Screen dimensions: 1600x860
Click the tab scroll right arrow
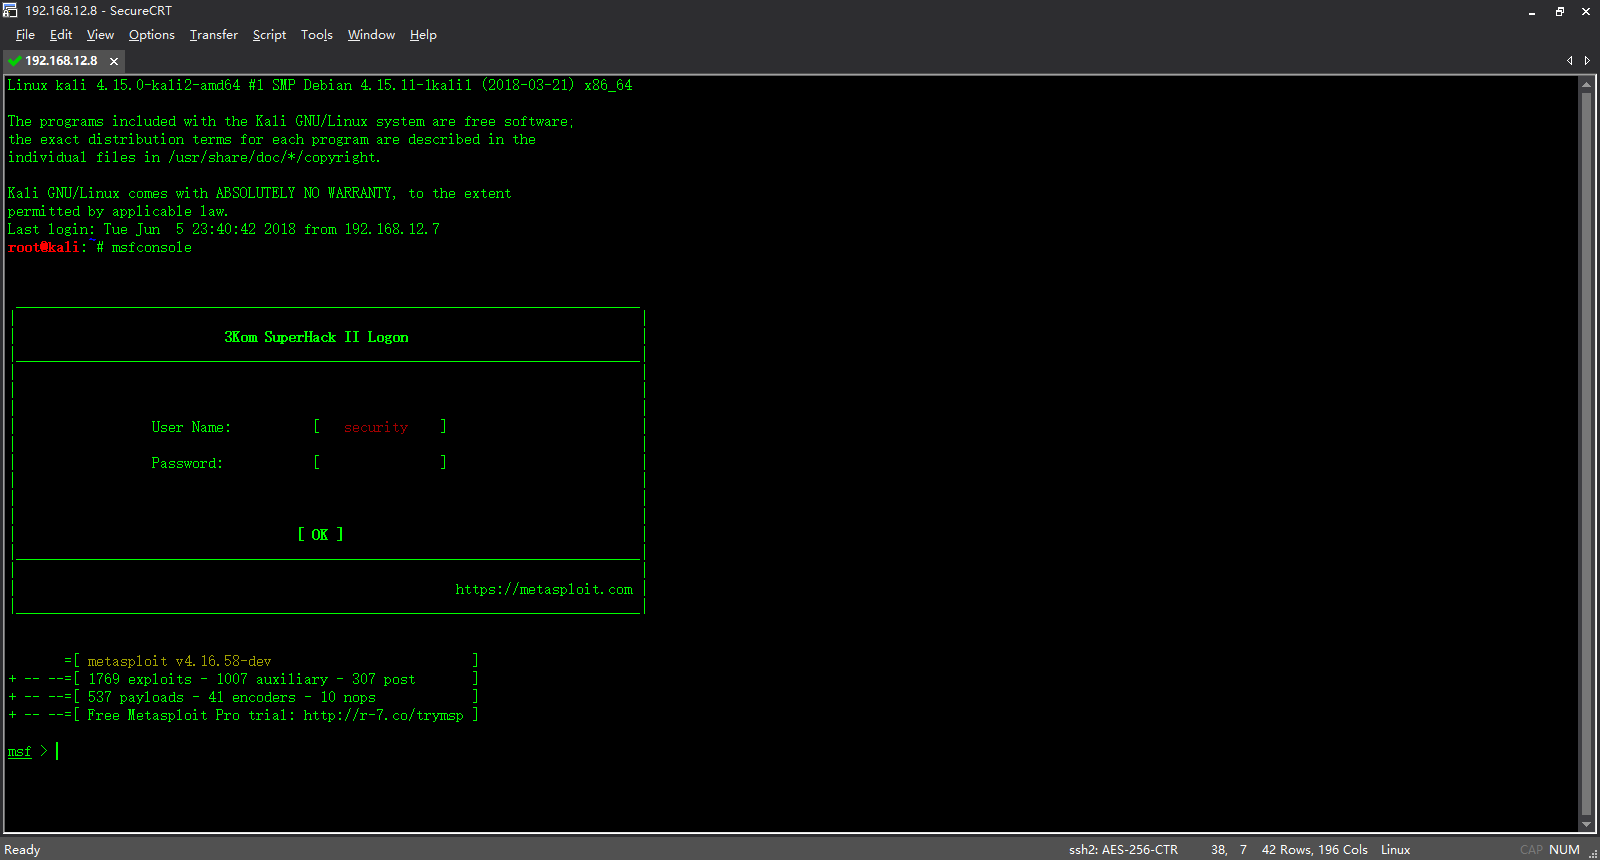[x=1587, y=61]
